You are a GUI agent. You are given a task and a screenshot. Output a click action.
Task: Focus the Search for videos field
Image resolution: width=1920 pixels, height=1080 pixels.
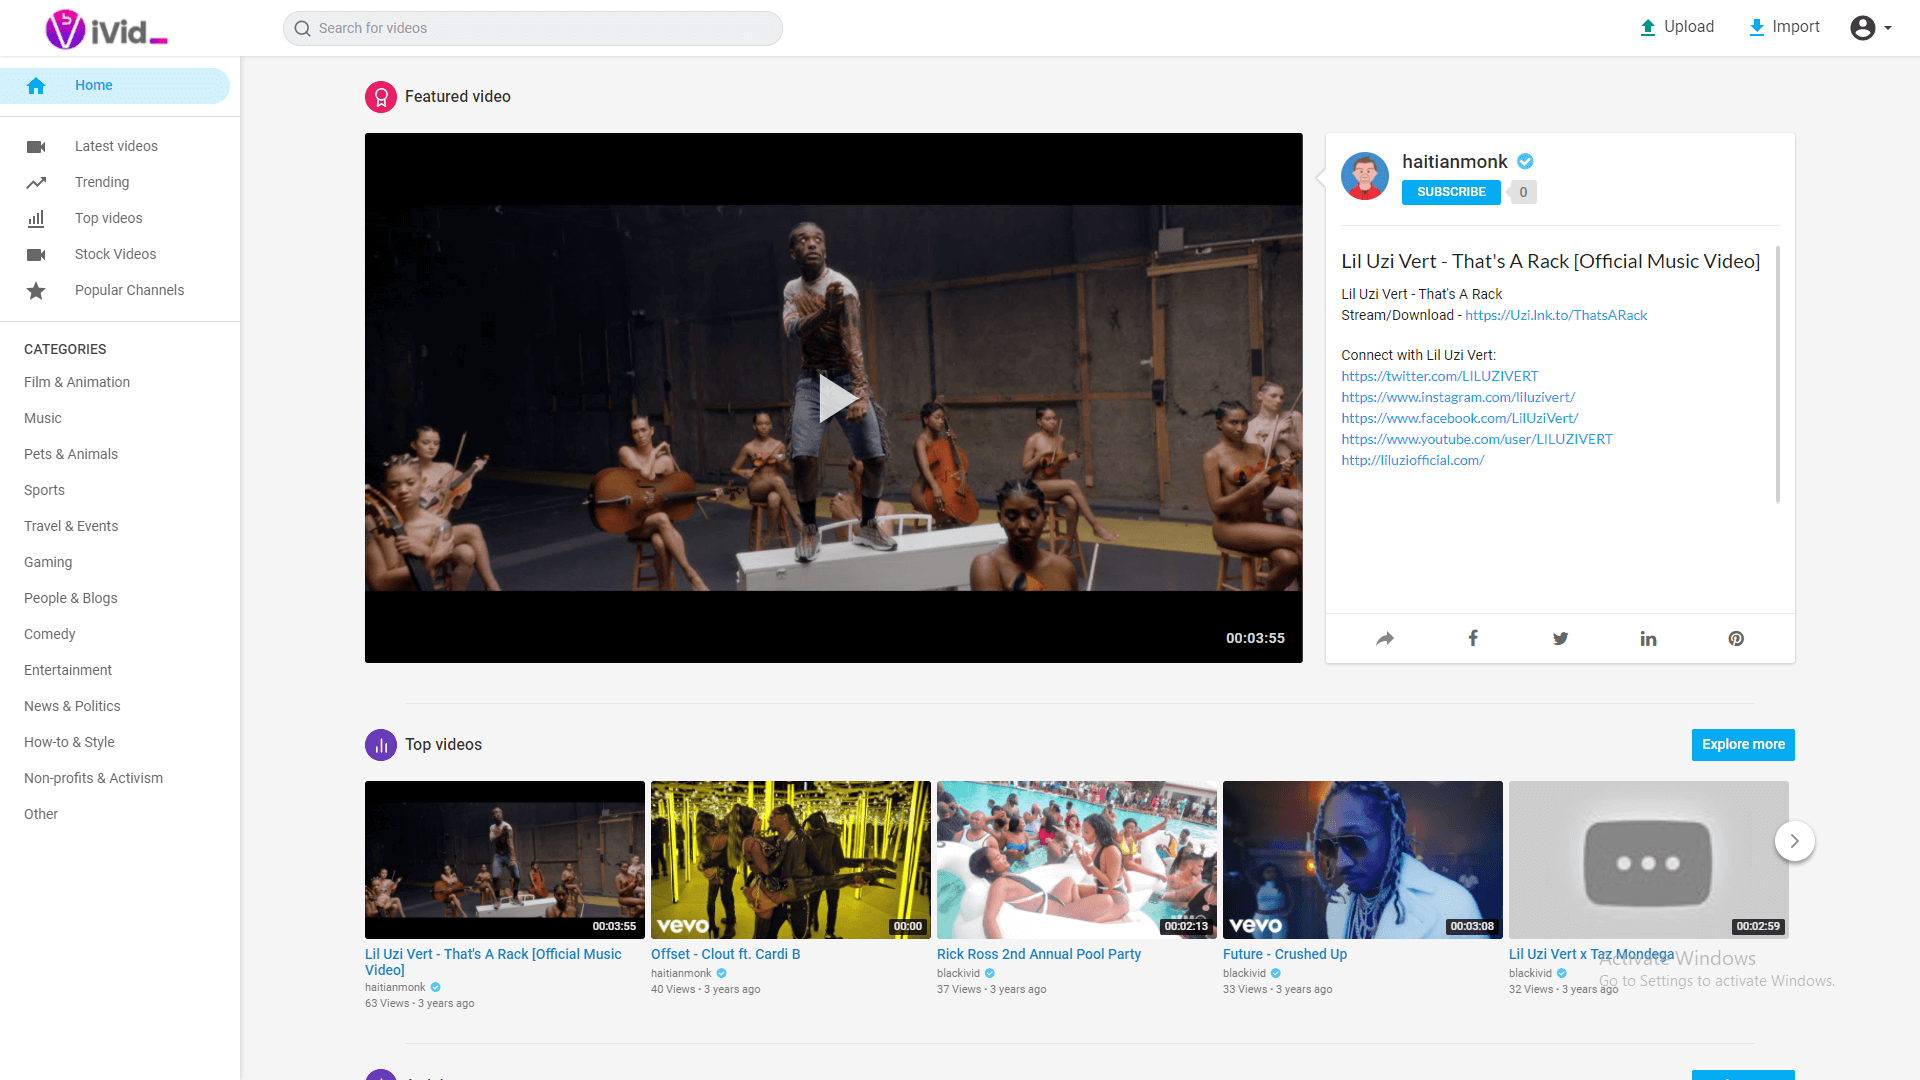coord(540,28)
